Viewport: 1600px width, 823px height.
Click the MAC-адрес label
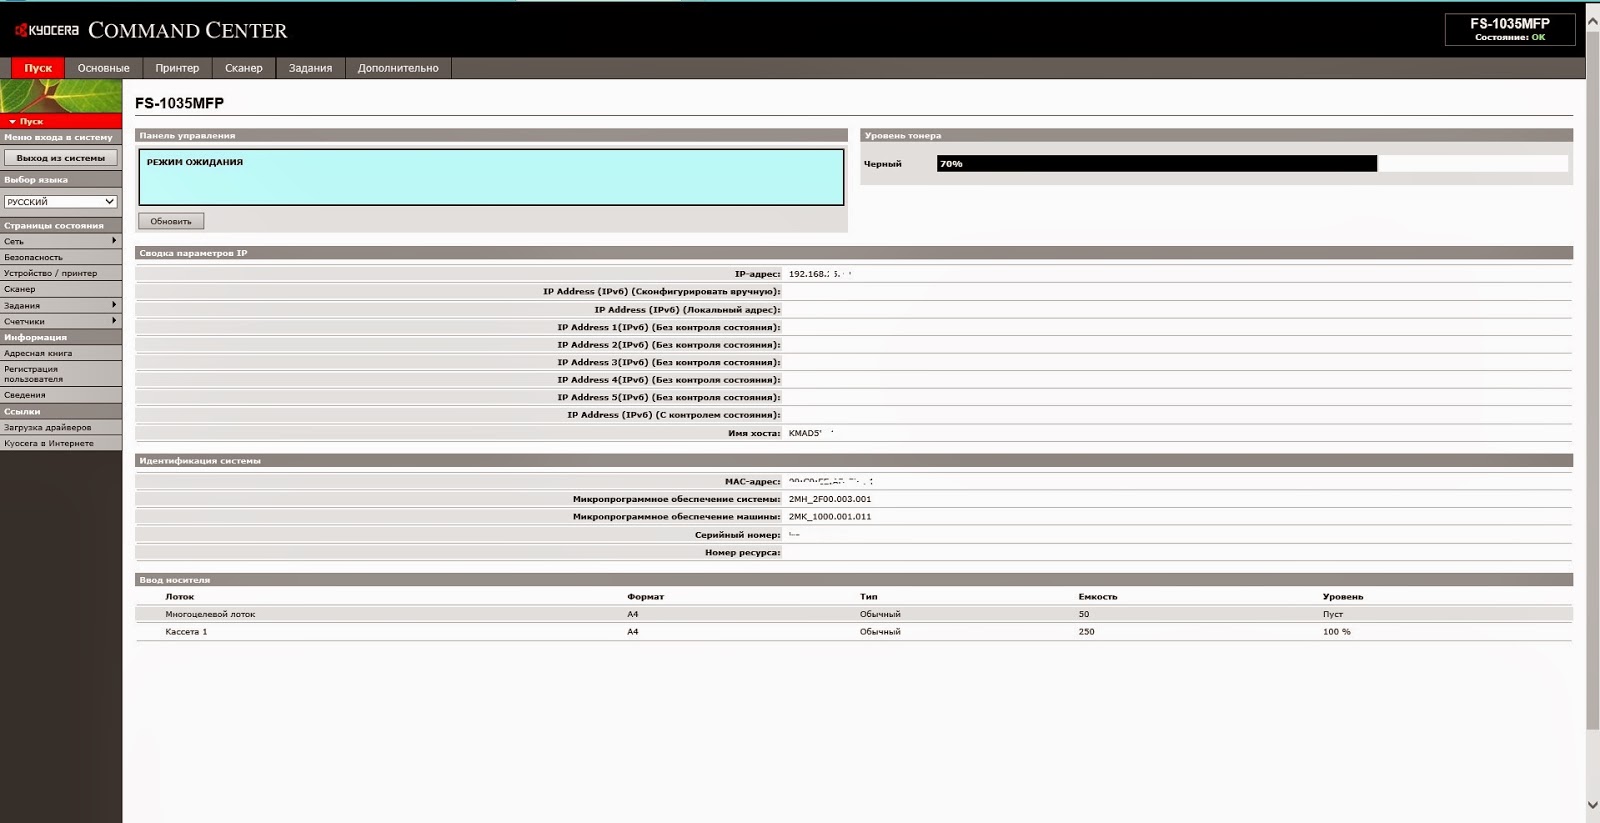(752, 482)
